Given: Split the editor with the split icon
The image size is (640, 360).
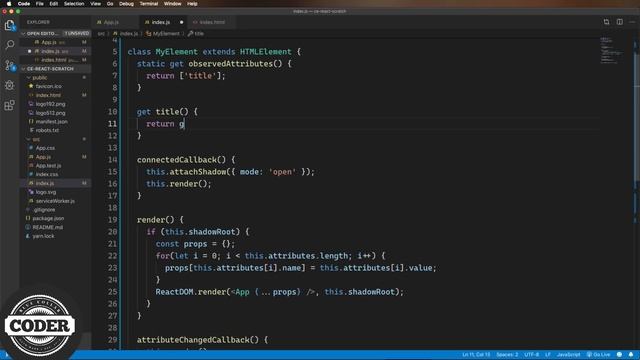Looking at the screenshot, I should pyautogui.click(x=620, y=22).
